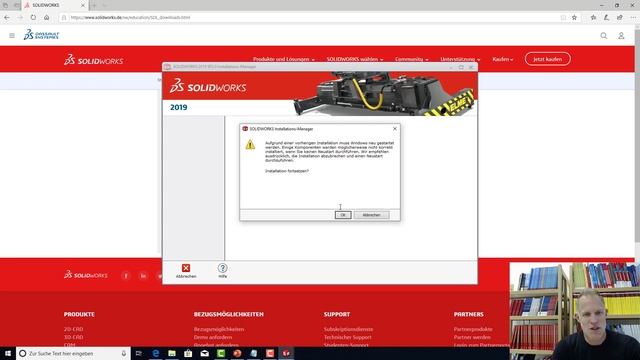Reload the page with the refresh icon
The height and width of the screenshot is (360, 640).
(x=33, y=18)
